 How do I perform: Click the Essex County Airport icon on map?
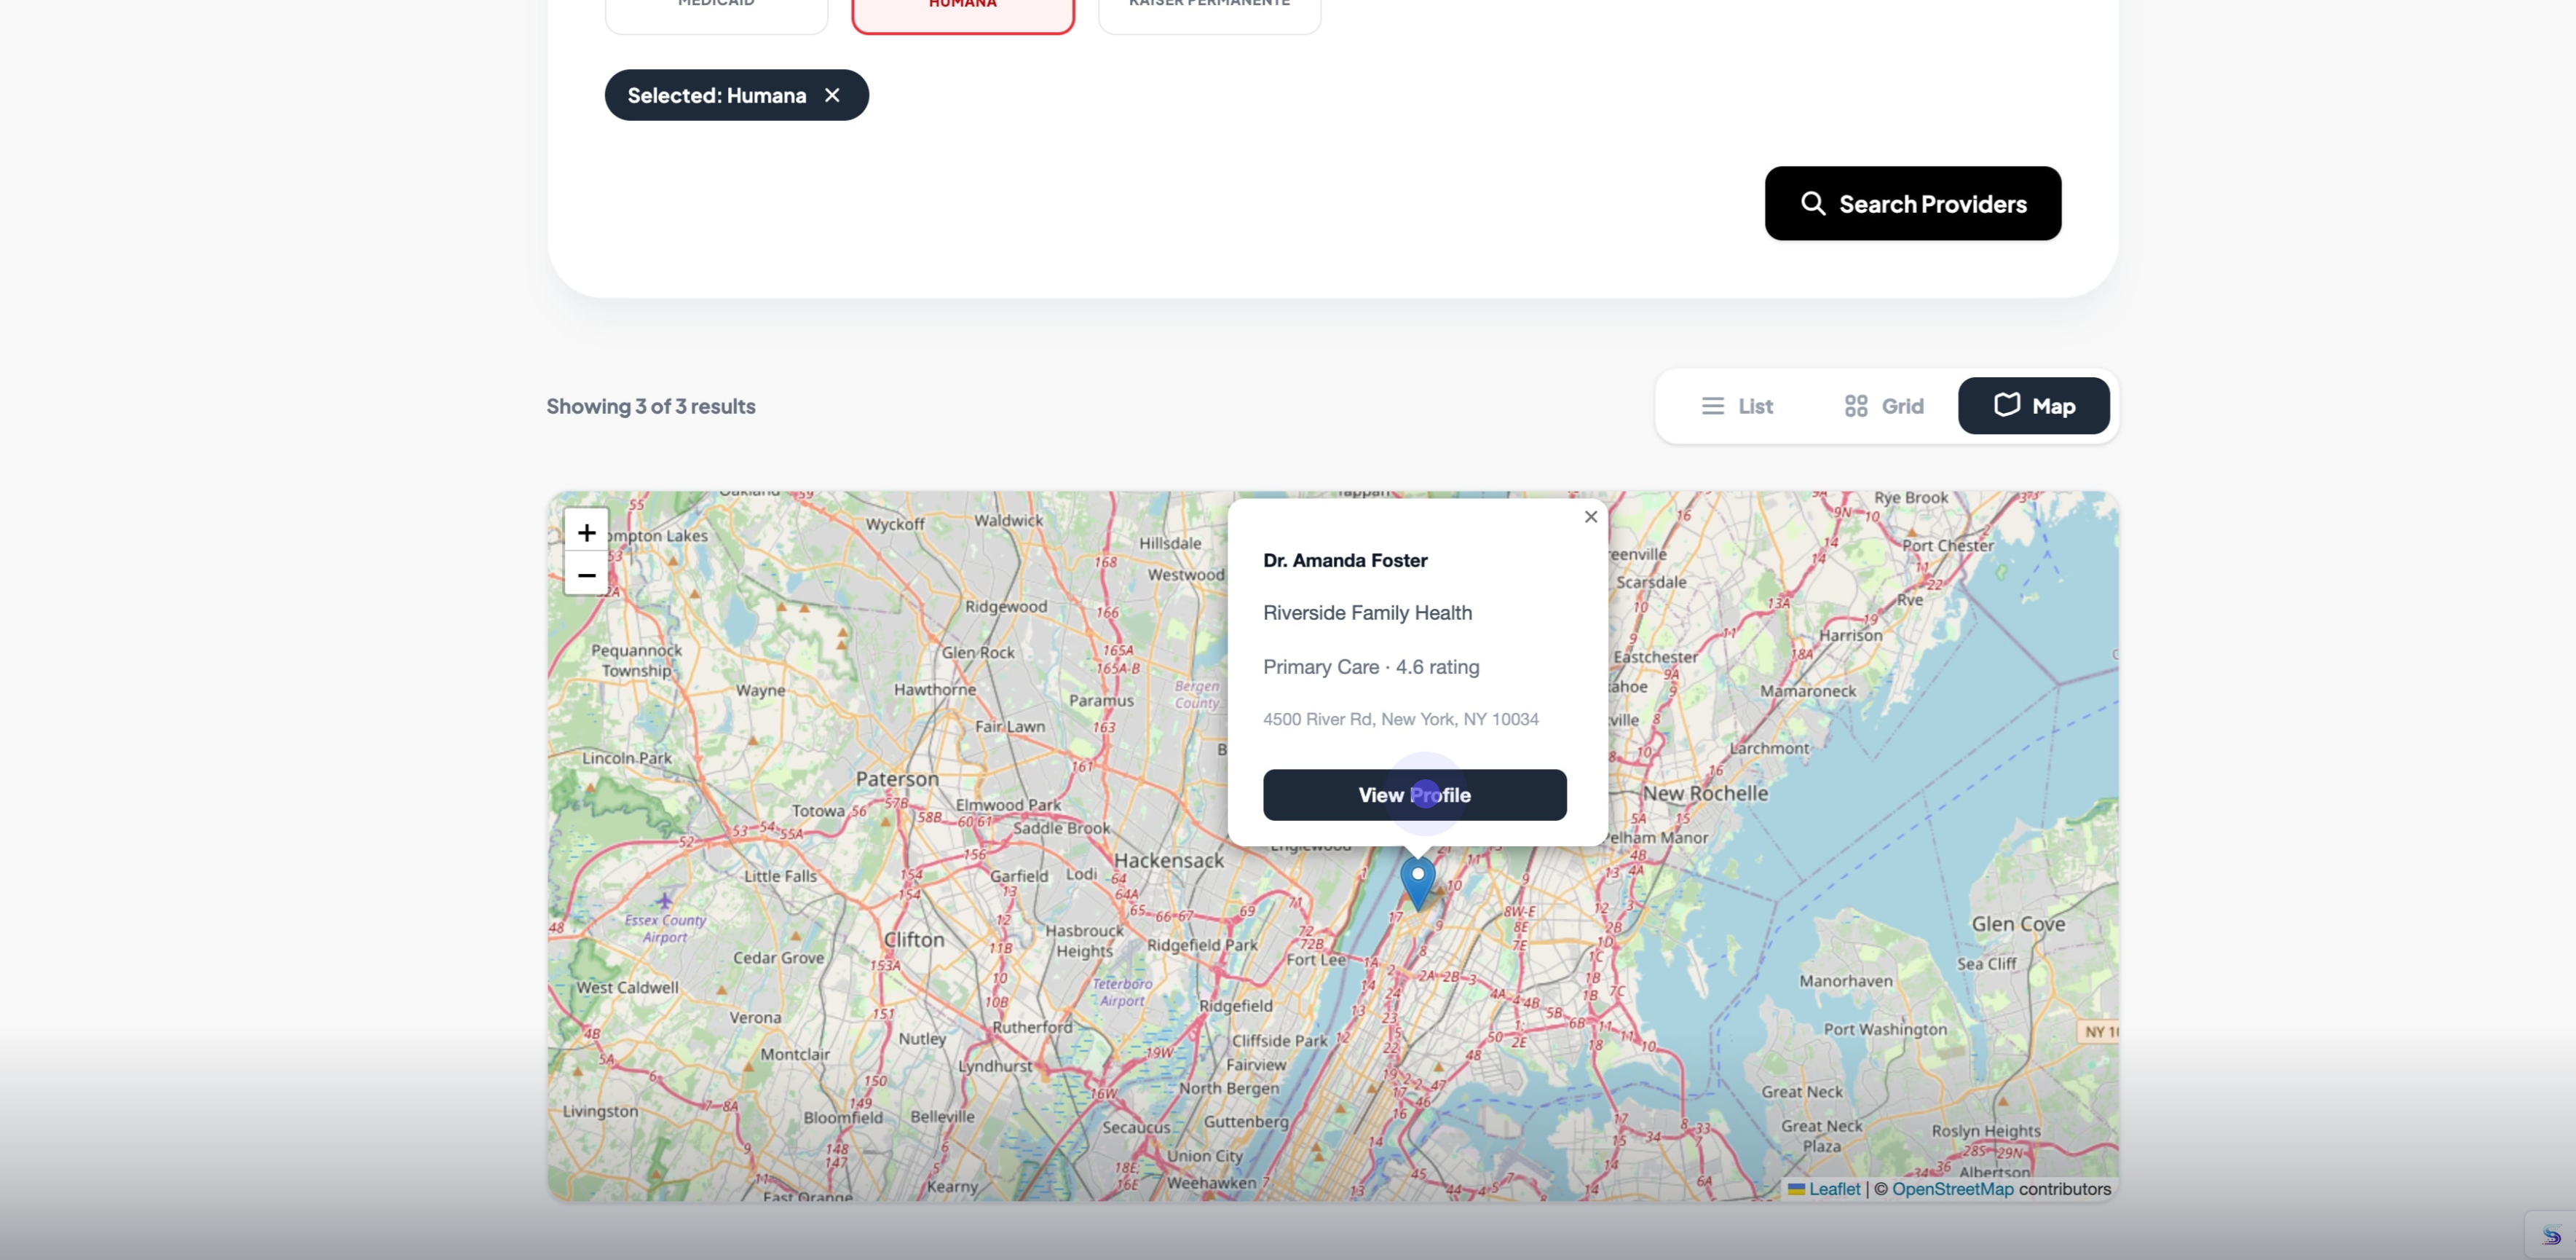point(664,901)
